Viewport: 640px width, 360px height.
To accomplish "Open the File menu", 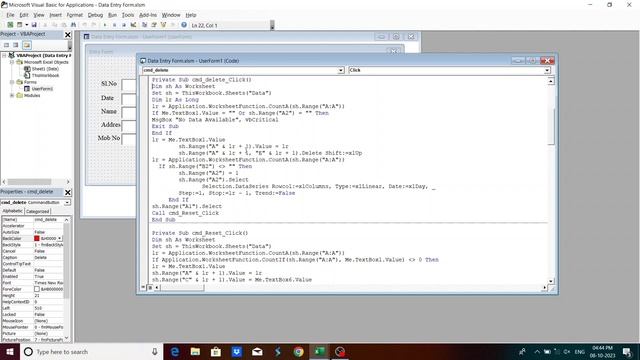I will coord(11,15).
